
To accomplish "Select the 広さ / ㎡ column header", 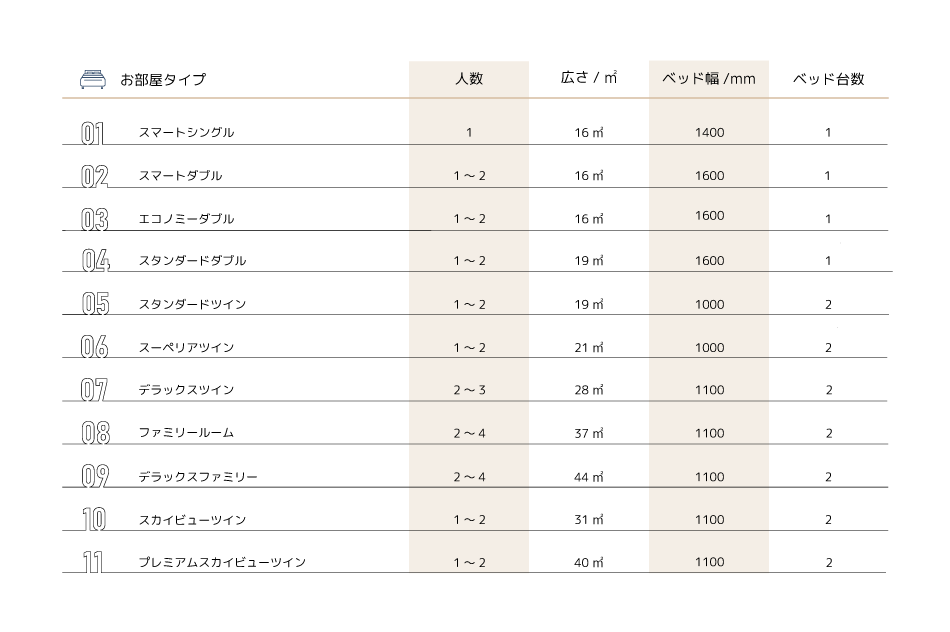I will coord(589,78).
